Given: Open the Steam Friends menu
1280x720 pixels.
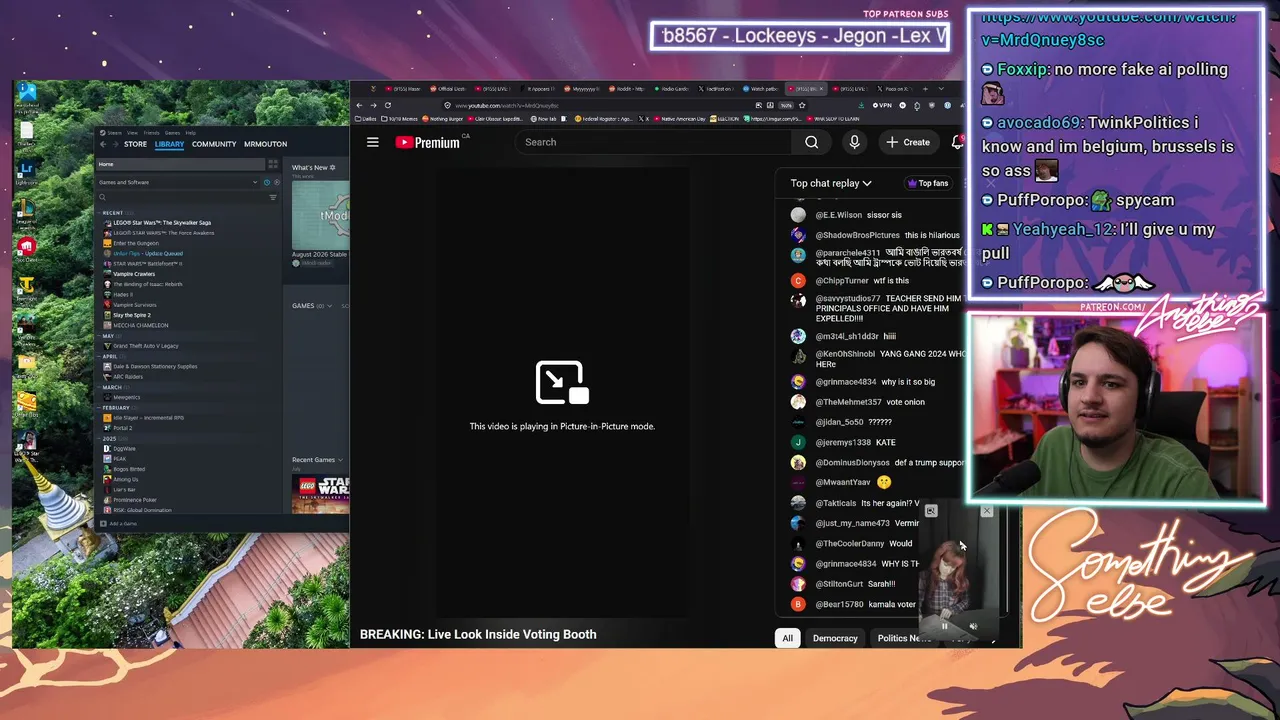Looking at the screenshot, I should click(152, 132).
